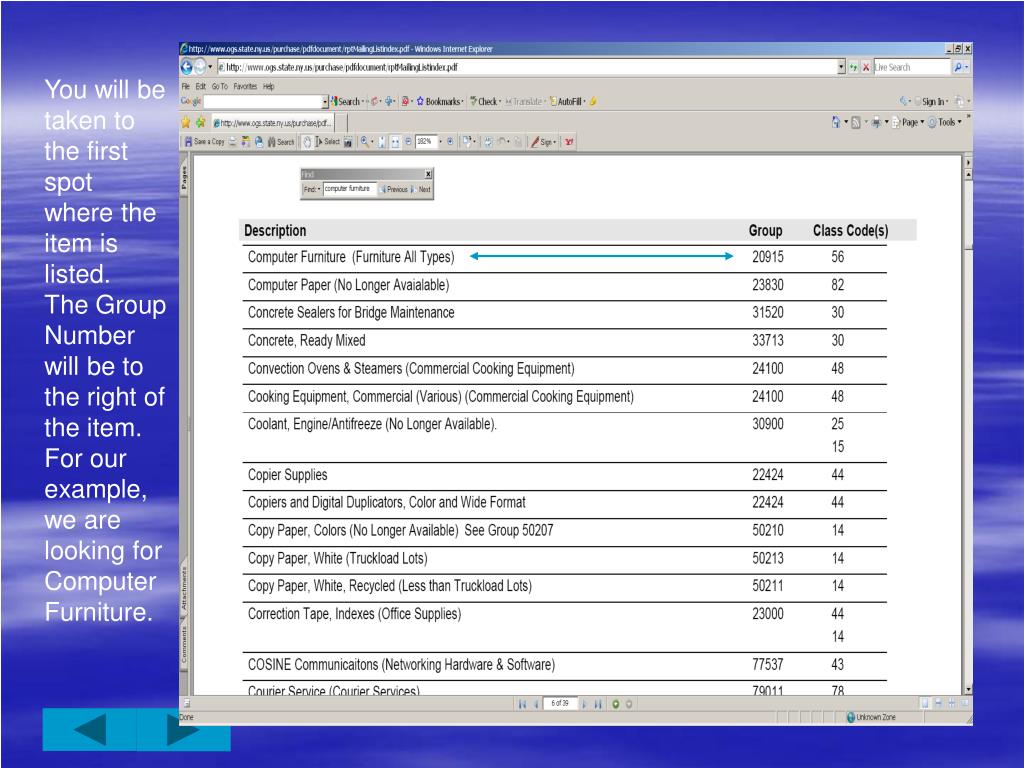This screenshot has width=1024, height=768.
Task: Click the Home icon in command bar
Action: pos(836,122)
